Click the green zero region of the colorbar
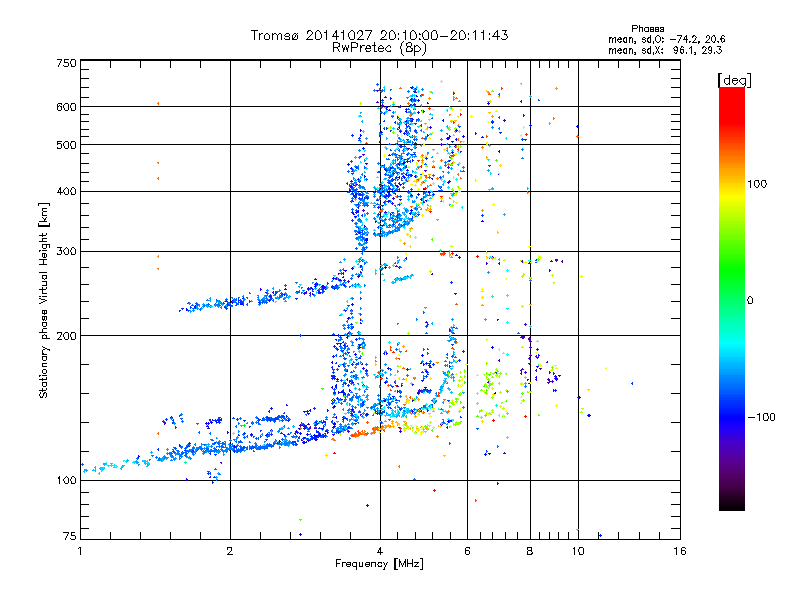 [732, 300]
